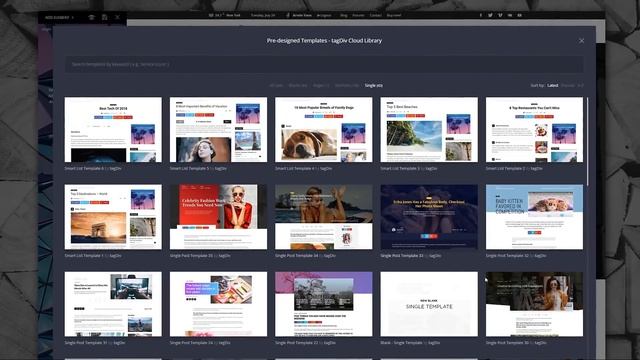This screenshot has width=640, height=360.
Task: Open Top 5 Destinations template thumbnail
Action: point(113,217)
